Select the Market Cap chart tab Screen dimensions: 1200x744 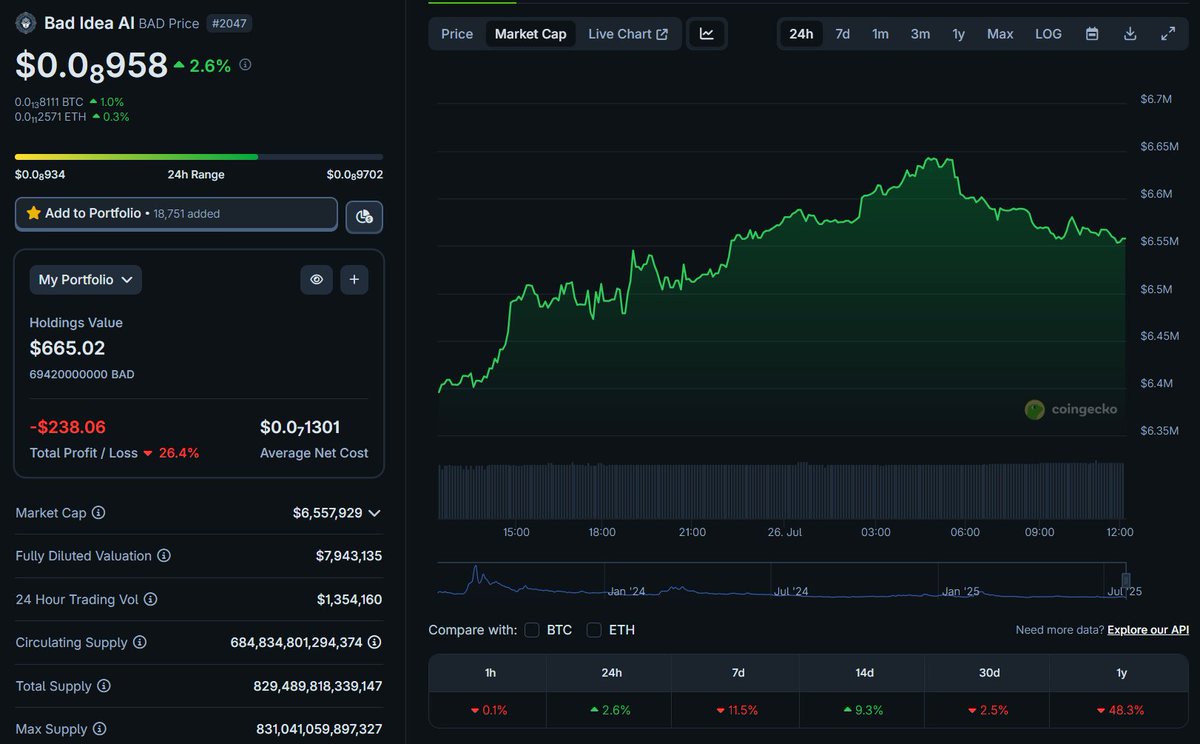[530, 34]
